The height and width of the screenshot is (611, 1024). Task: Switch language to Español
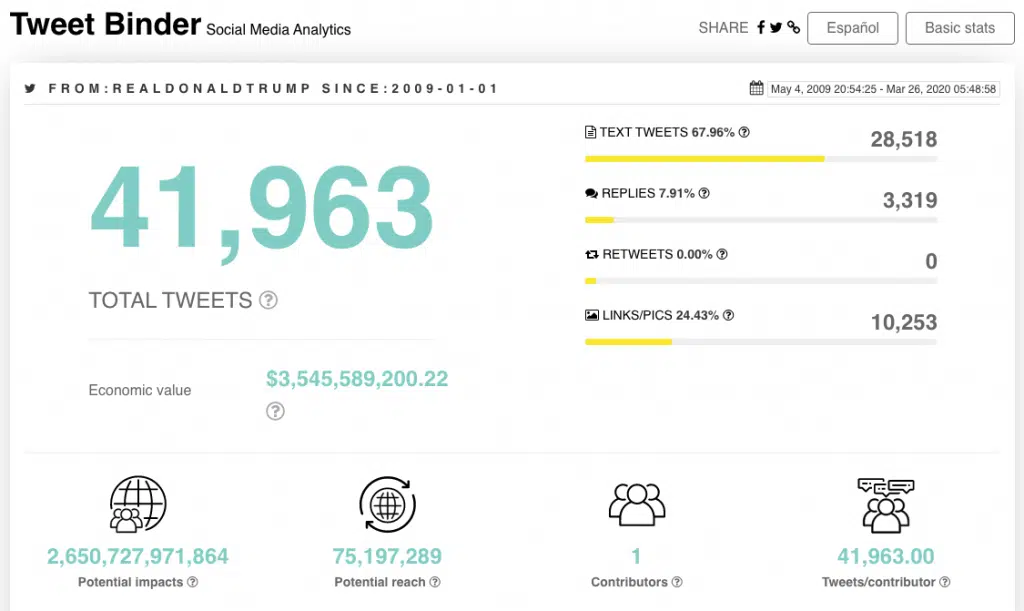(x=852, y=28)
